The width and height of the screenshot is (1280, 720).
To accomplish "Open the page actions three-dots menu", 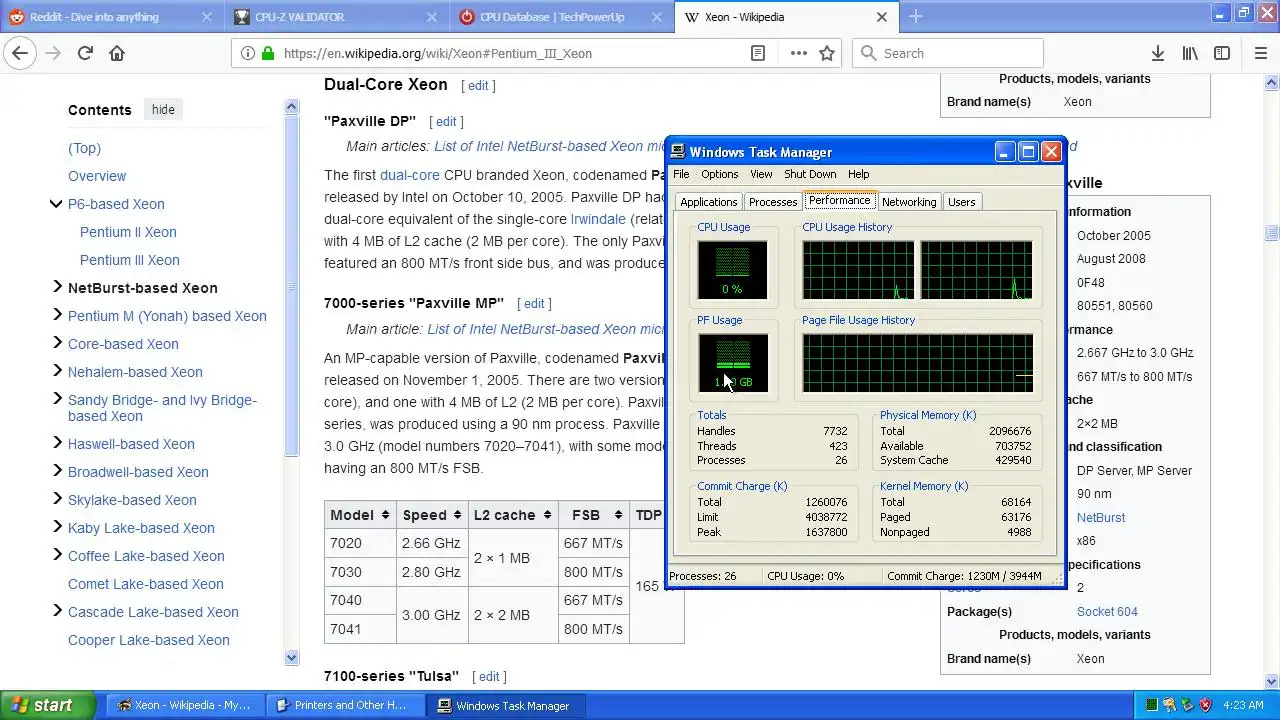I will [798, 53].
